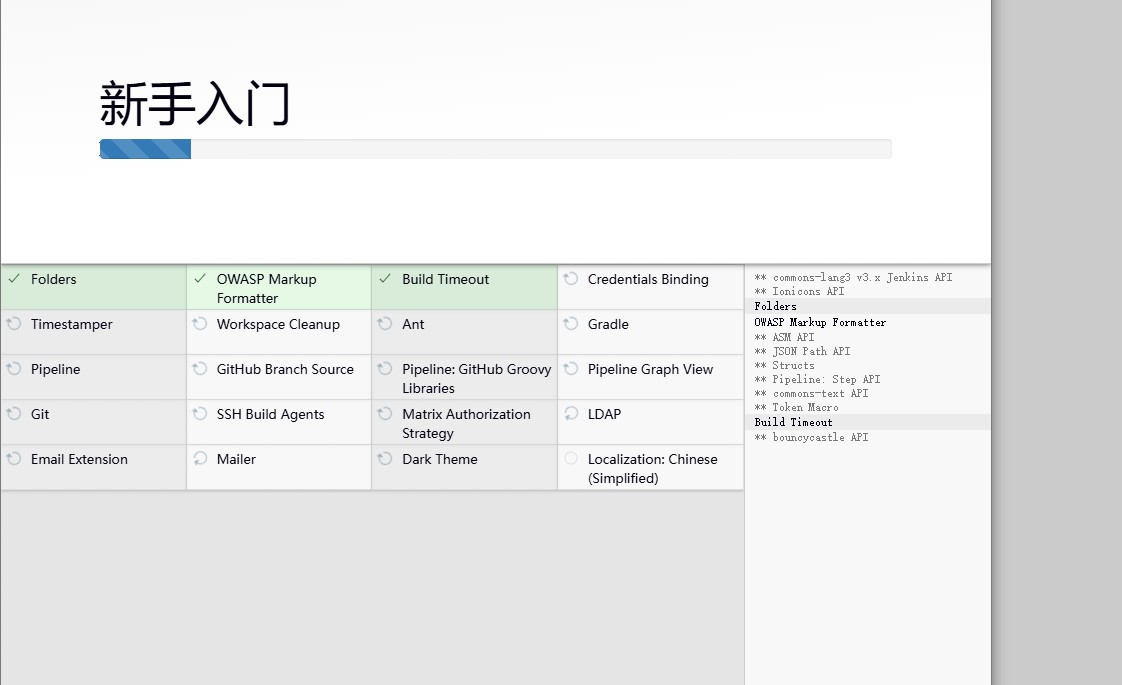Select the LDAP plugin name

pyautogui.click(x=605, y=414)
